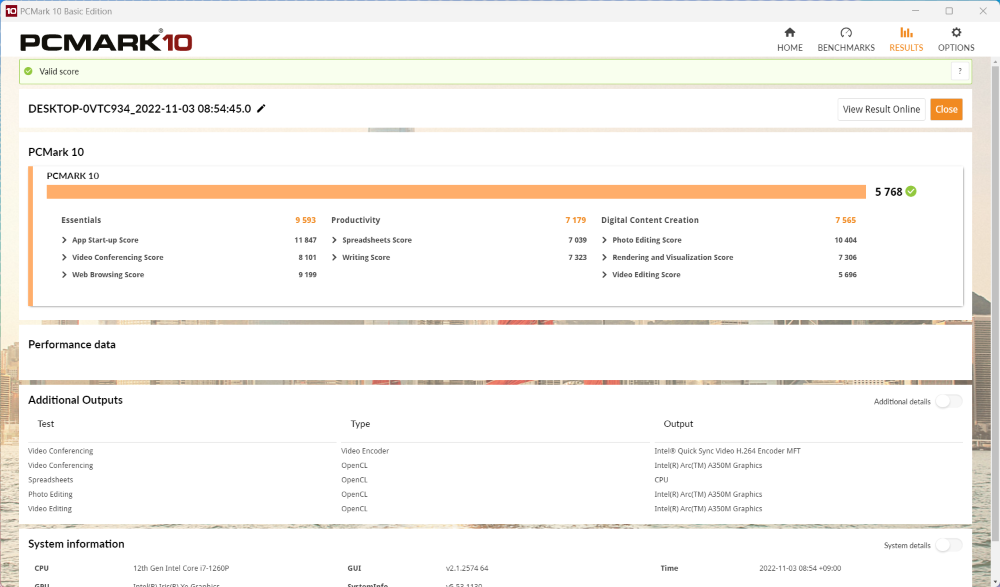Enable the Additional details toggle
This screenshot has height=587, width=1000.
948,401
